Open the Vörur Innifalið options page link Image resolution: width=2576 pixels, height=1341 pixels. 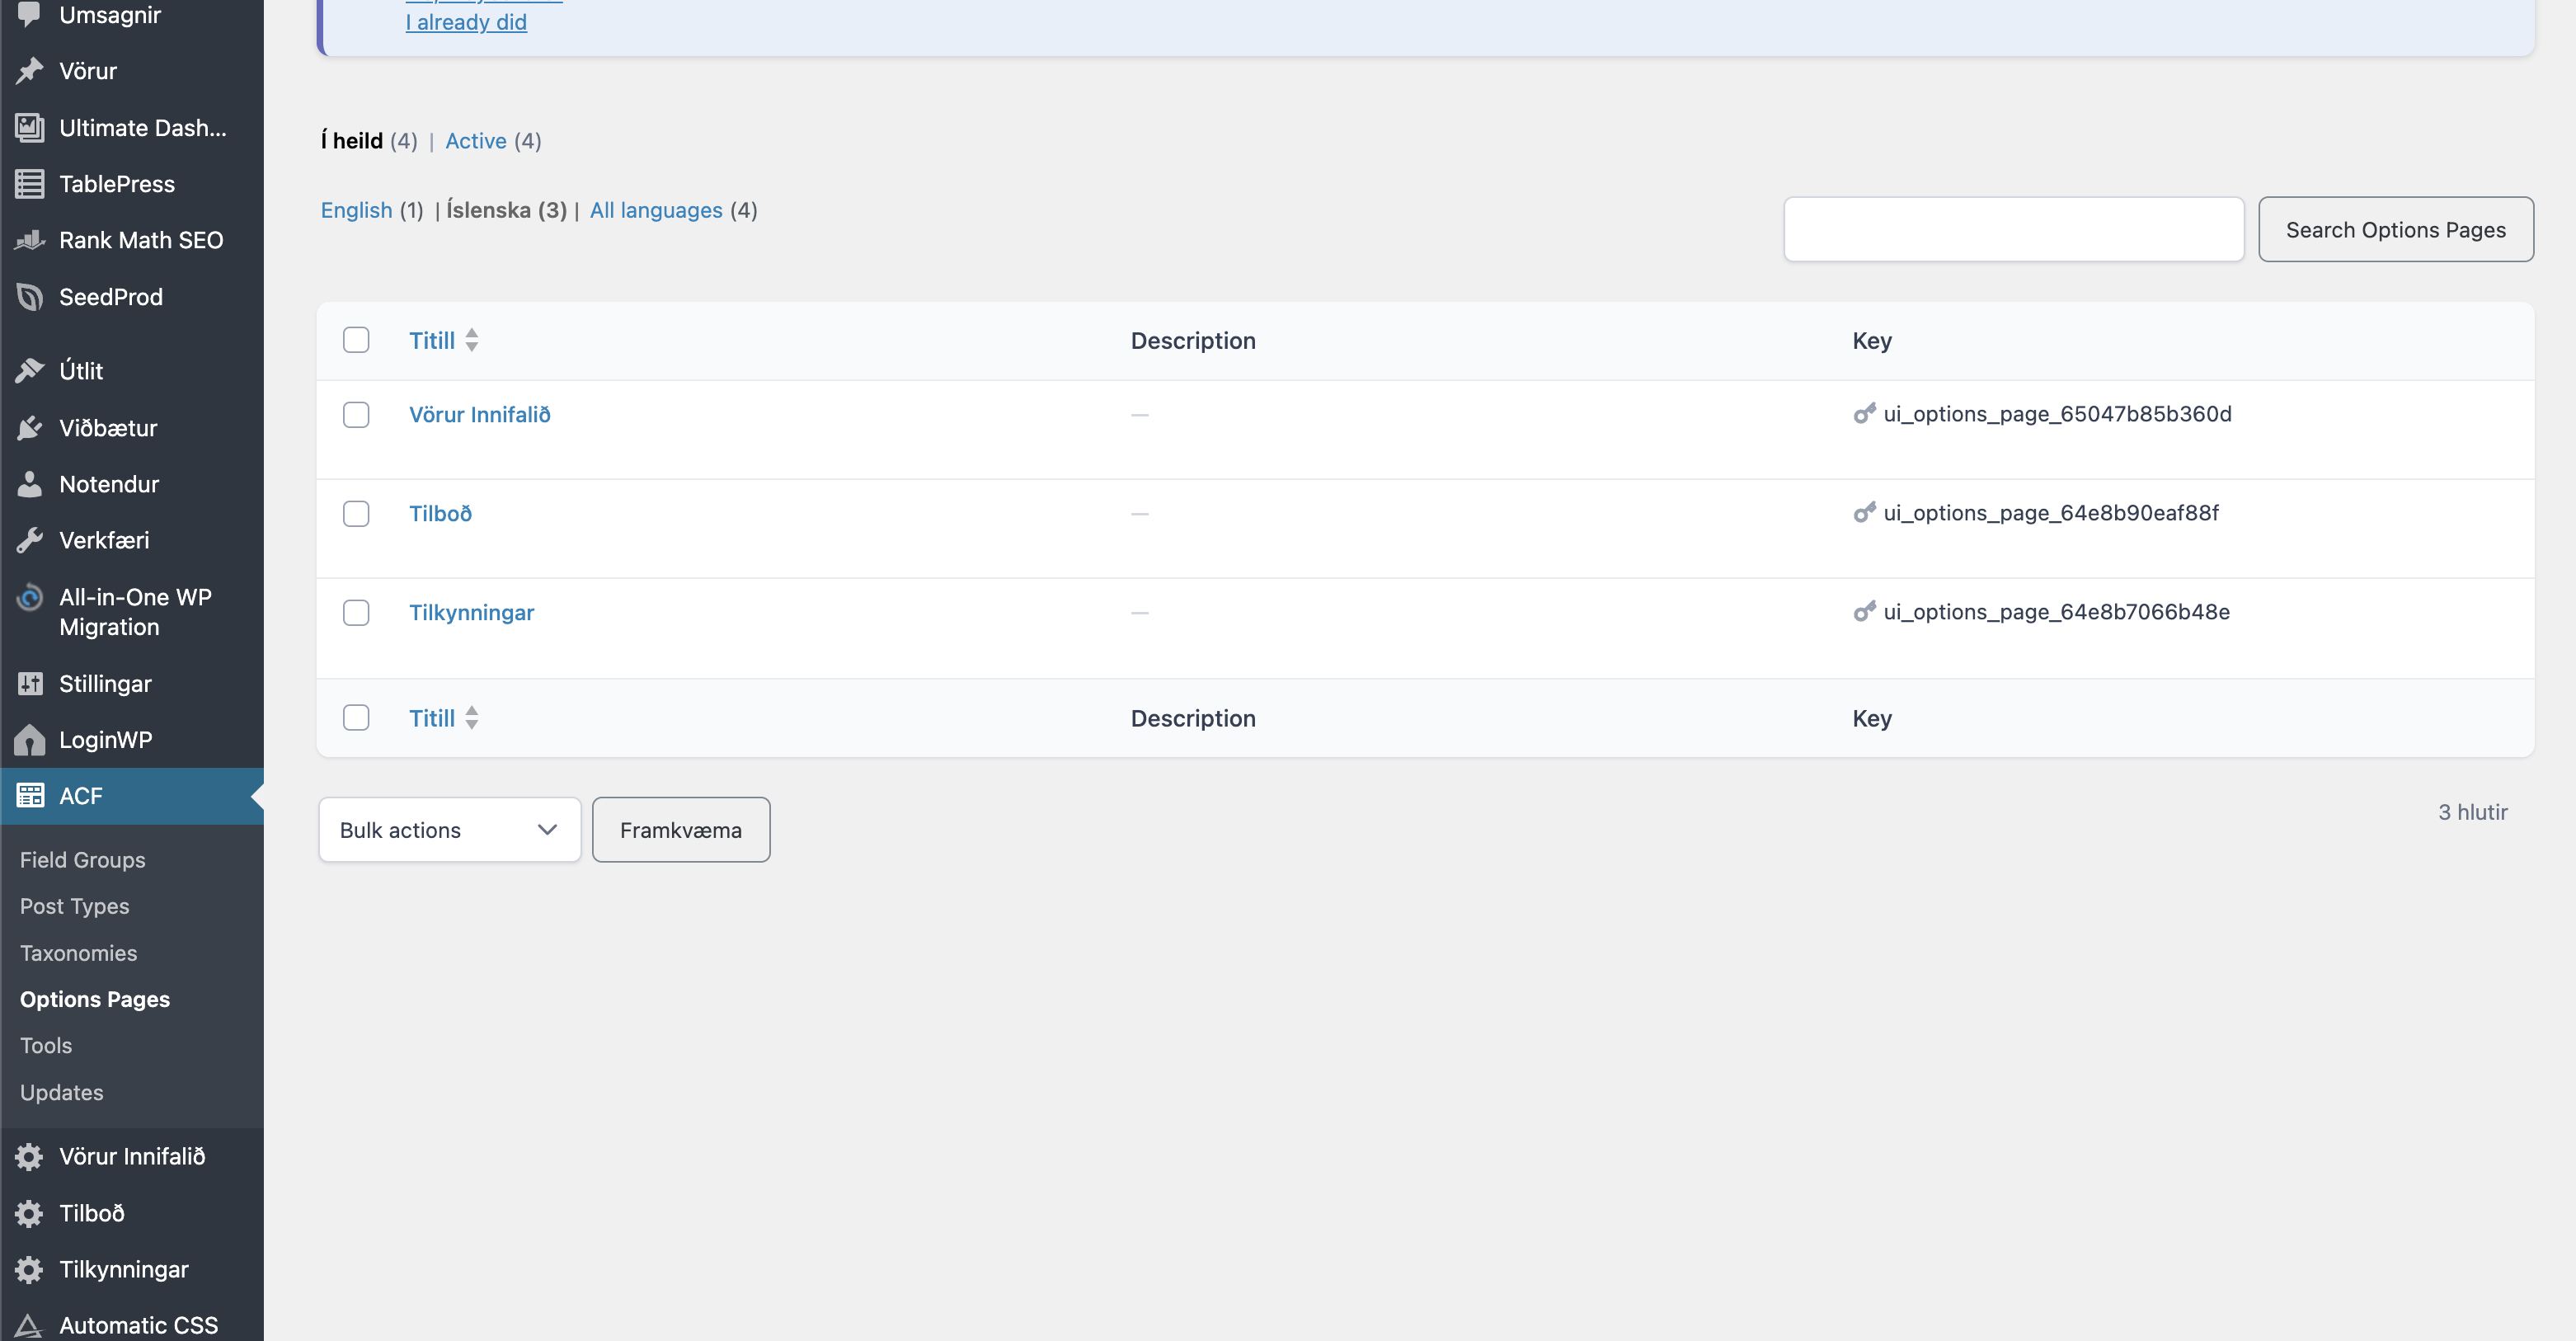coord(480,414)
